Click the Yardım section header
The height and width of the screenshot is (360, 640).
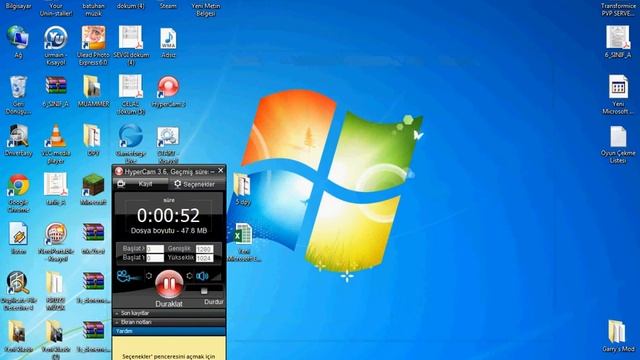(169, 331)
